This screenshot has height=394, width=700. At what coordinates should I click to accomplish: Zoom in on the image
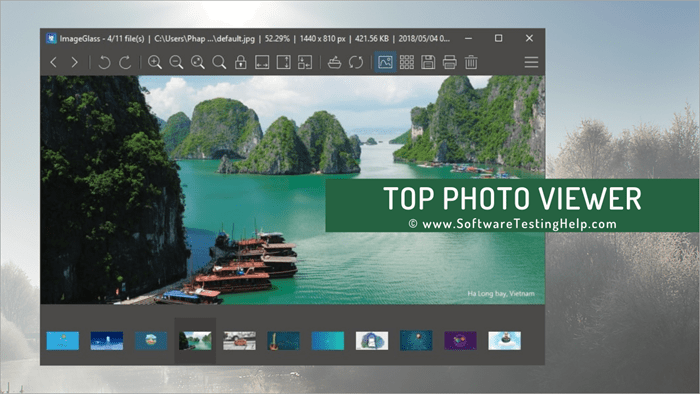154,62
